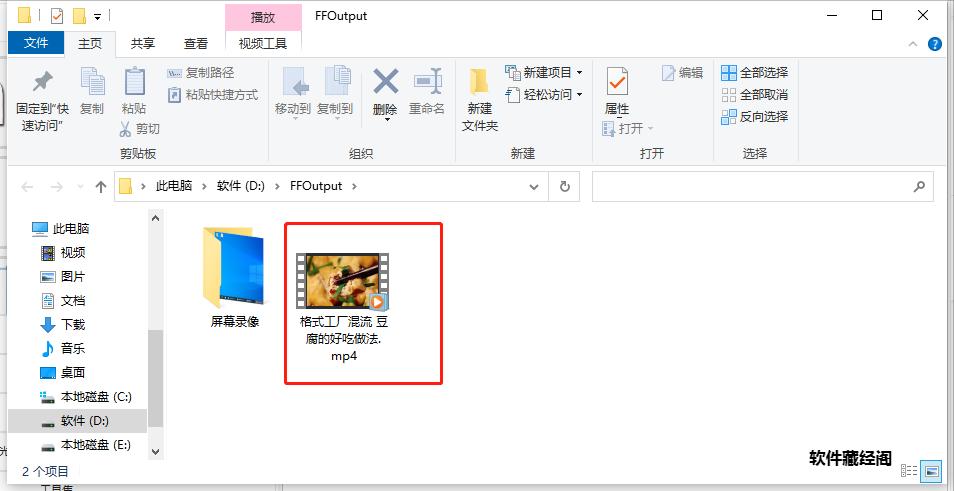Viewport: 954px width, 491px height.
Task: Switch to the Home (主页) tab
Action: tap(90, 43)
